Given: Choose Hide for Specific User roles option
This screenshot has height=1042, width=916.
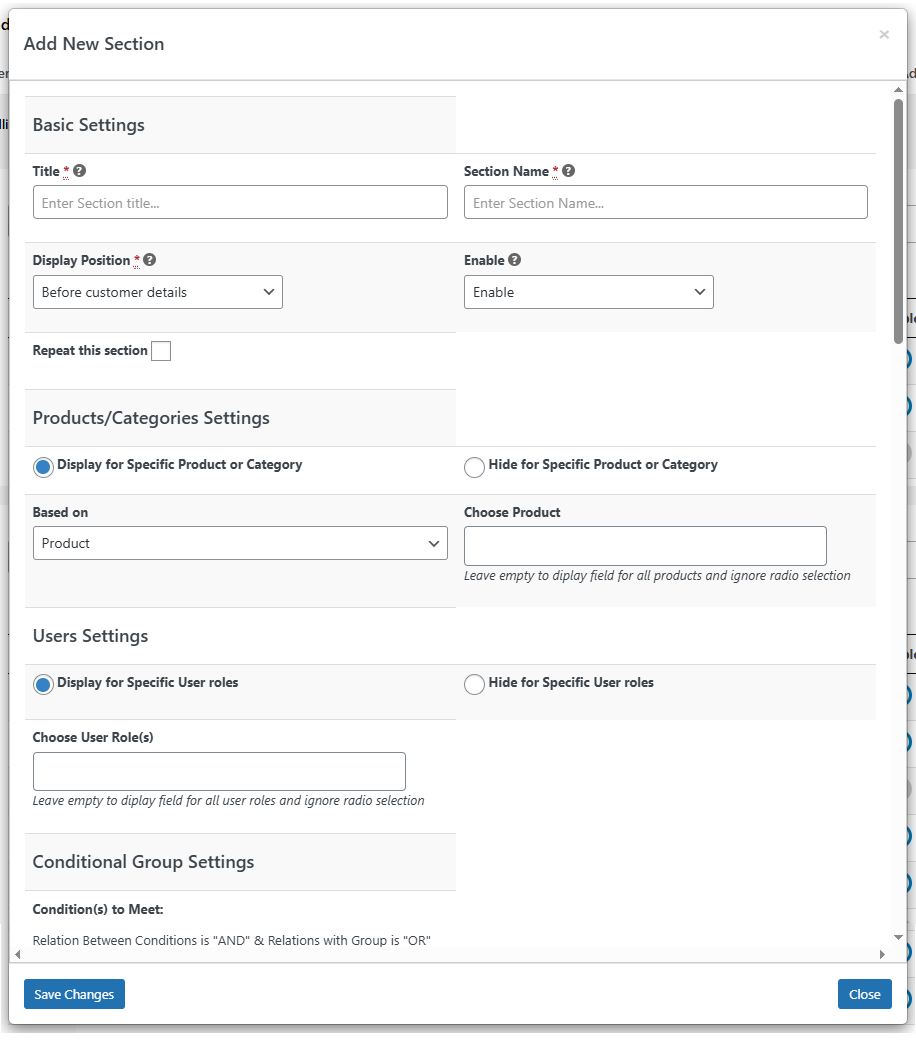Looking at the screenshot, I should tap(474, 685).
